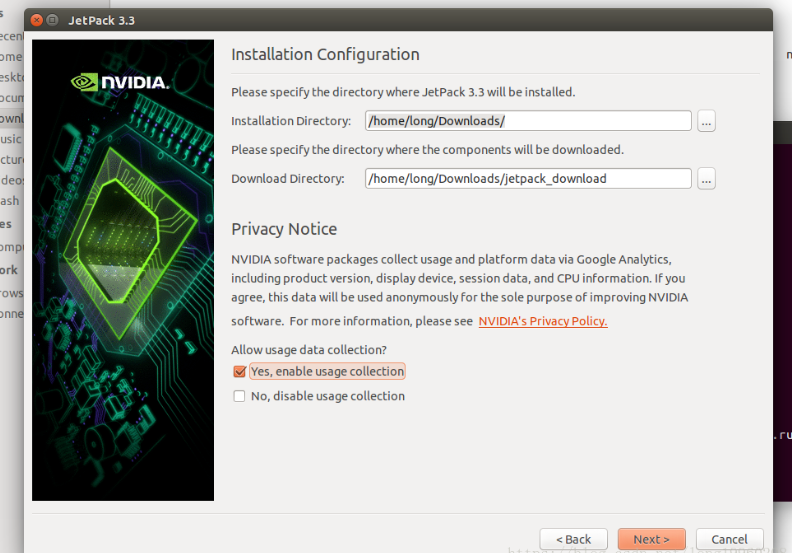792x553 pixels.
Task: Click the 'Installation Configuration' heading
Action: pyautogui.click(x=325, y=55)
